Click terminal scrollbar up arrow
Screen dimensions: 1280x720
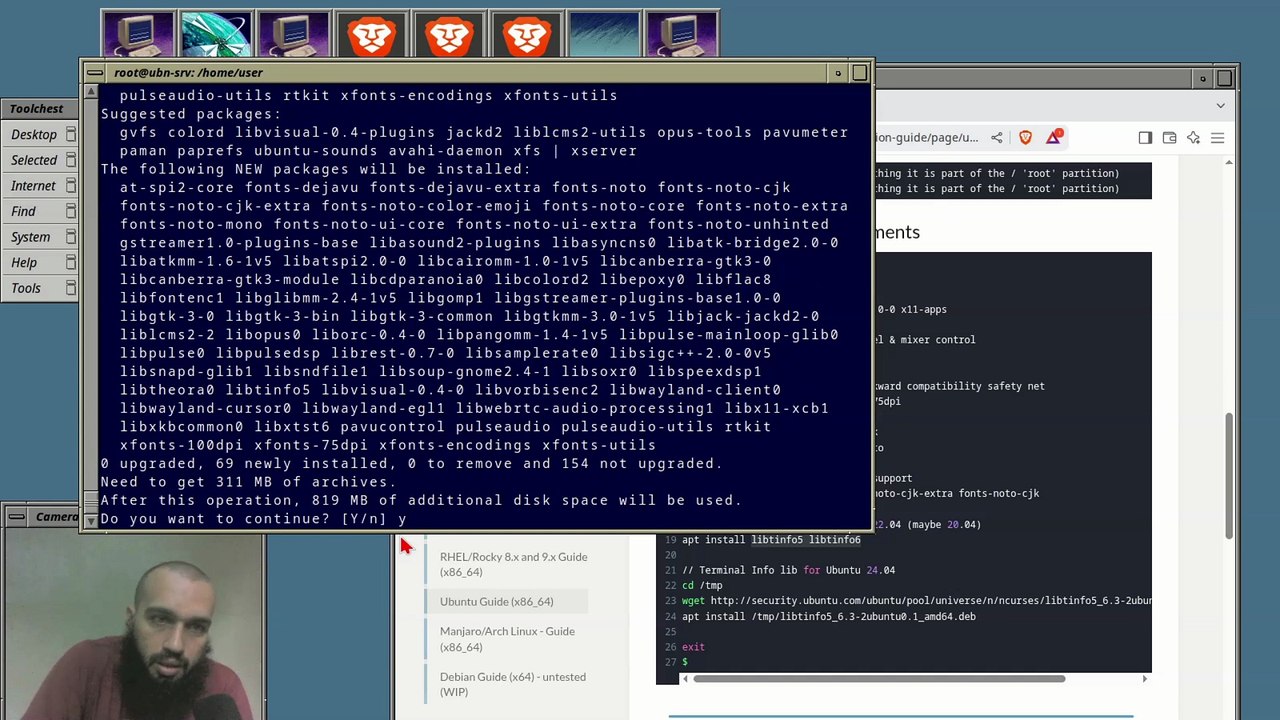tap(91, 92)
